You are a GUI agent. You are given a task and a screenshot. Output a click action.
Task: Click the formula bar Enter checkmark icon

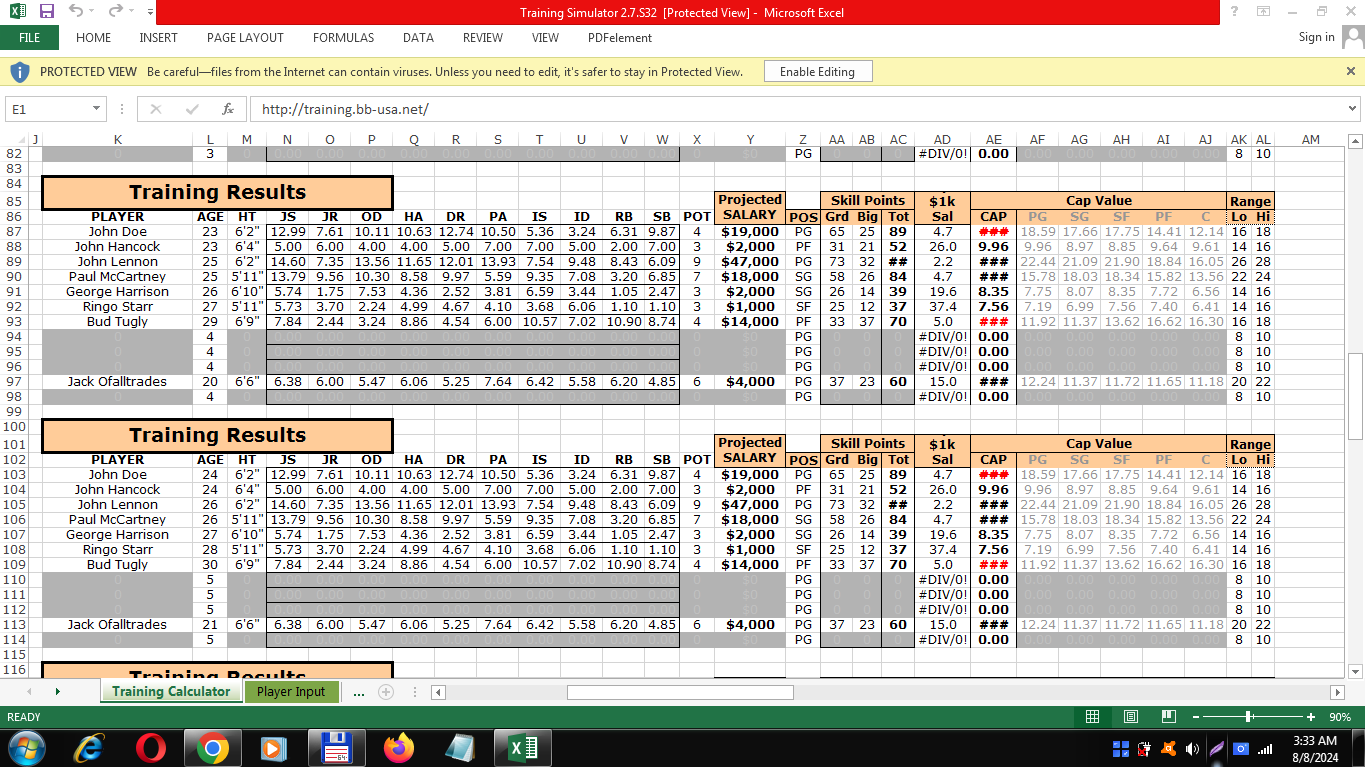tap(192, 109)
